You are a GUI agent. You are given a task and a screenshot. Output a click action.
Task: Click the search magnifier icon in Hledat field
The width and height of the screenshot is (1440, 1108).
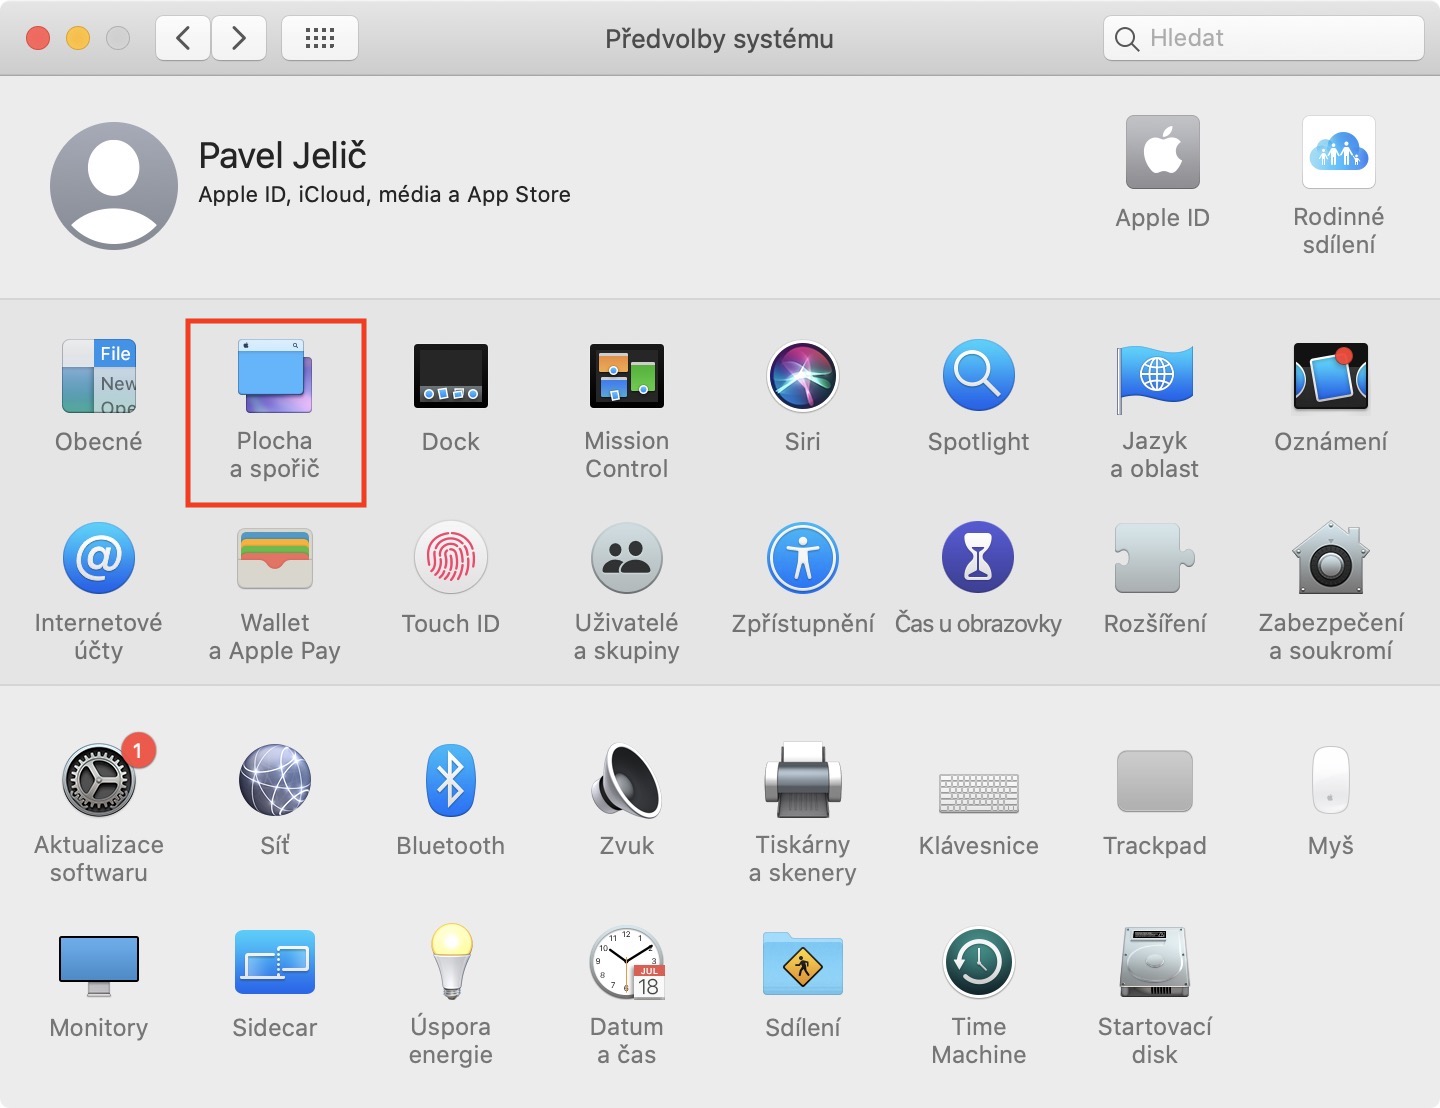[x=1127, y=39]
